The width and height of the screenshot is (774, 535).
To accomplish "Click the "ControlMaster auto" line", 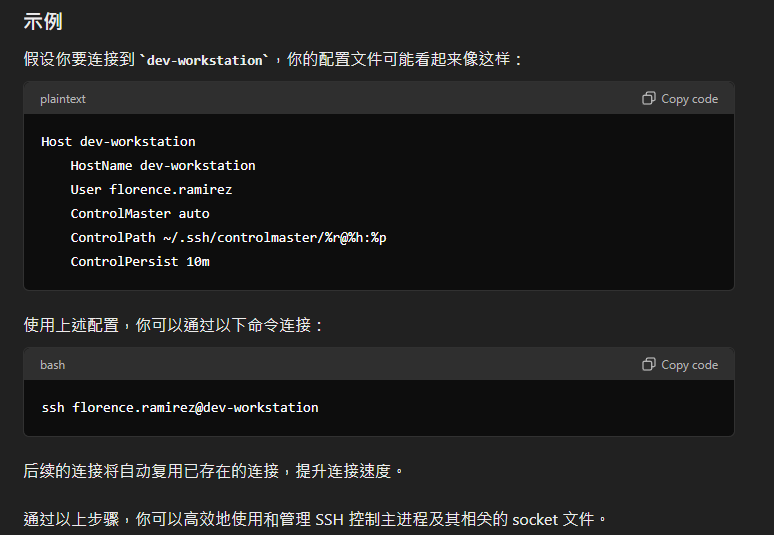I will click(140, 214).
